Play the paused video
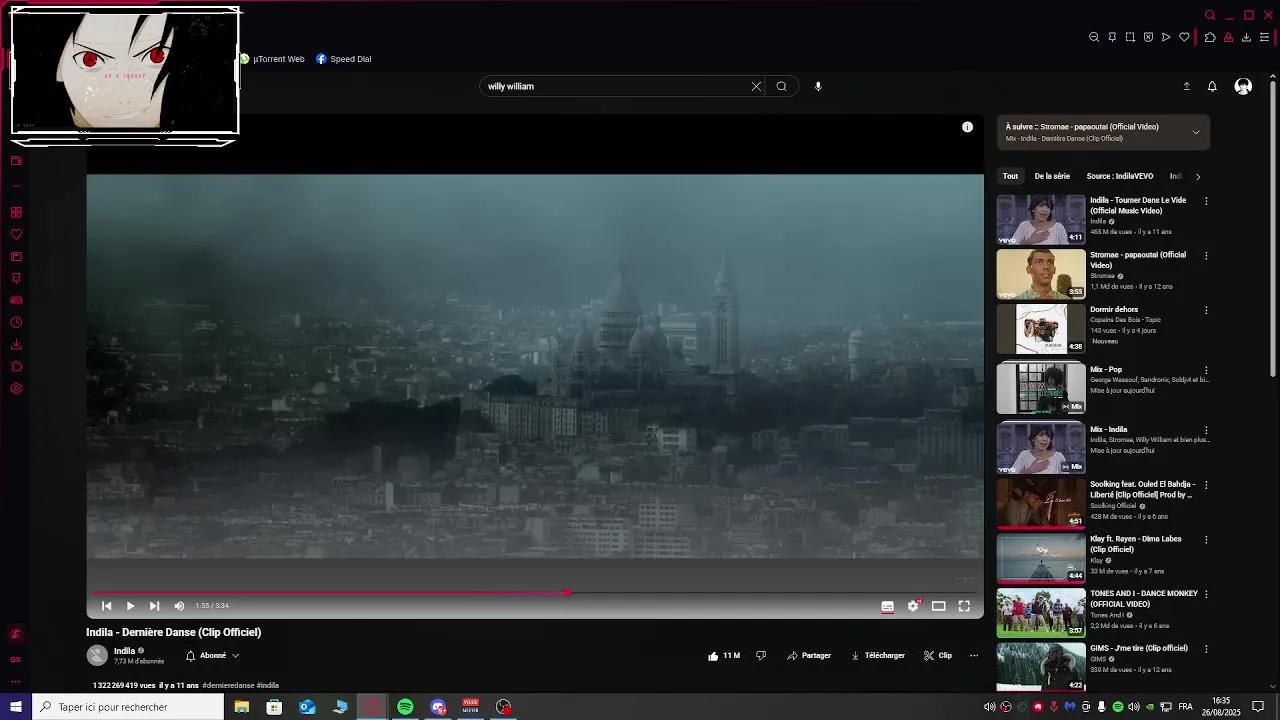The height and width of the screenshot is (720, 1280). tap(130, 606)
